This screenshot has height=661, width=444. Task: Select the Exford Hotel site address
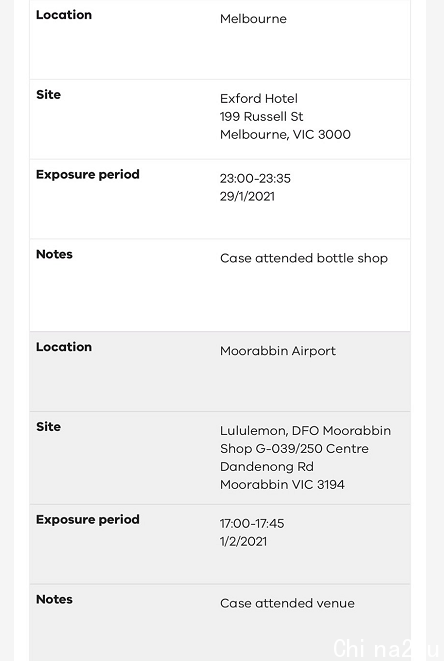[x=285, y=117]
